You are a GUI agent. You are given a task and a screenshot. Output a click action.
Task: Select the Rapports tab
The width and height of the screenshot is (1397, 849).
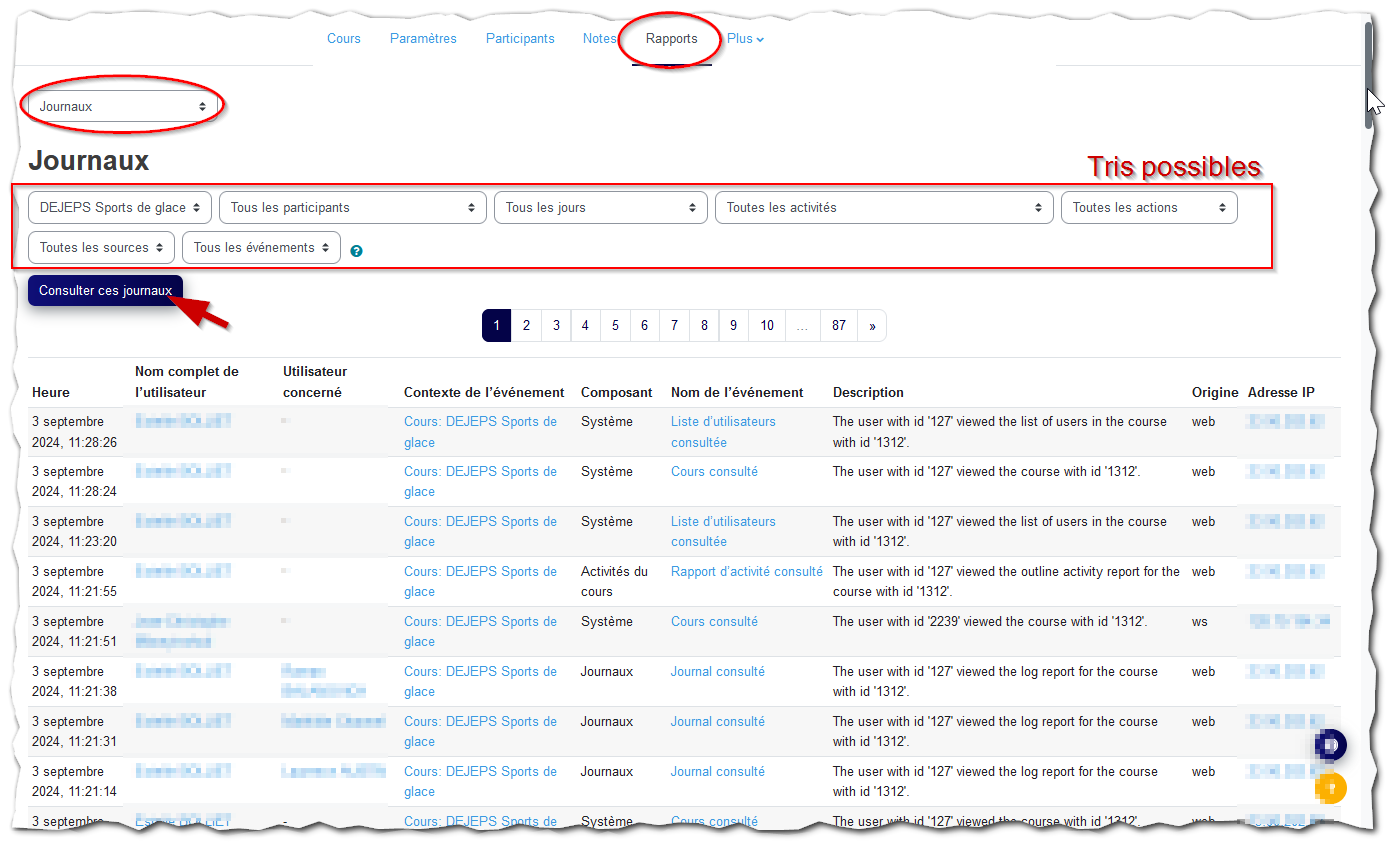(x=672, y=39)
